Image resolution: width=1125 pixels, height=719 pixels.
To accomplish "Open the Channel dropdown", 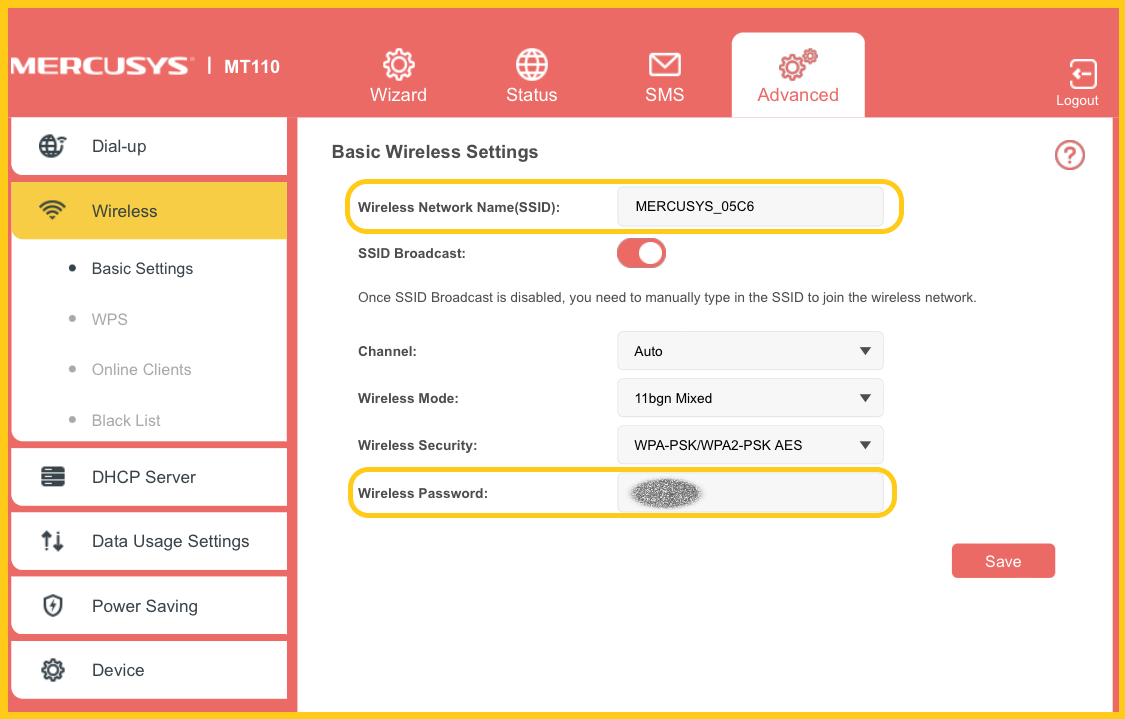I will coord(750,351).
